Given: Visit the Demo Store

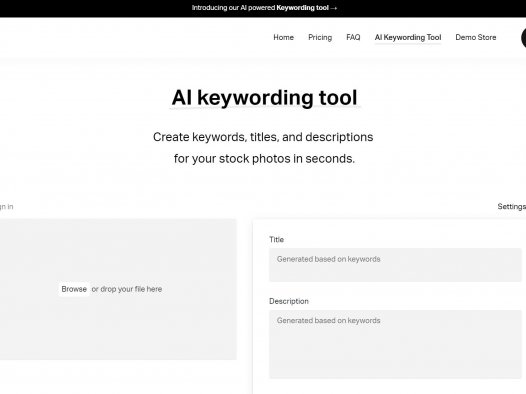Looking at the screenshot, I should (476, 37).
